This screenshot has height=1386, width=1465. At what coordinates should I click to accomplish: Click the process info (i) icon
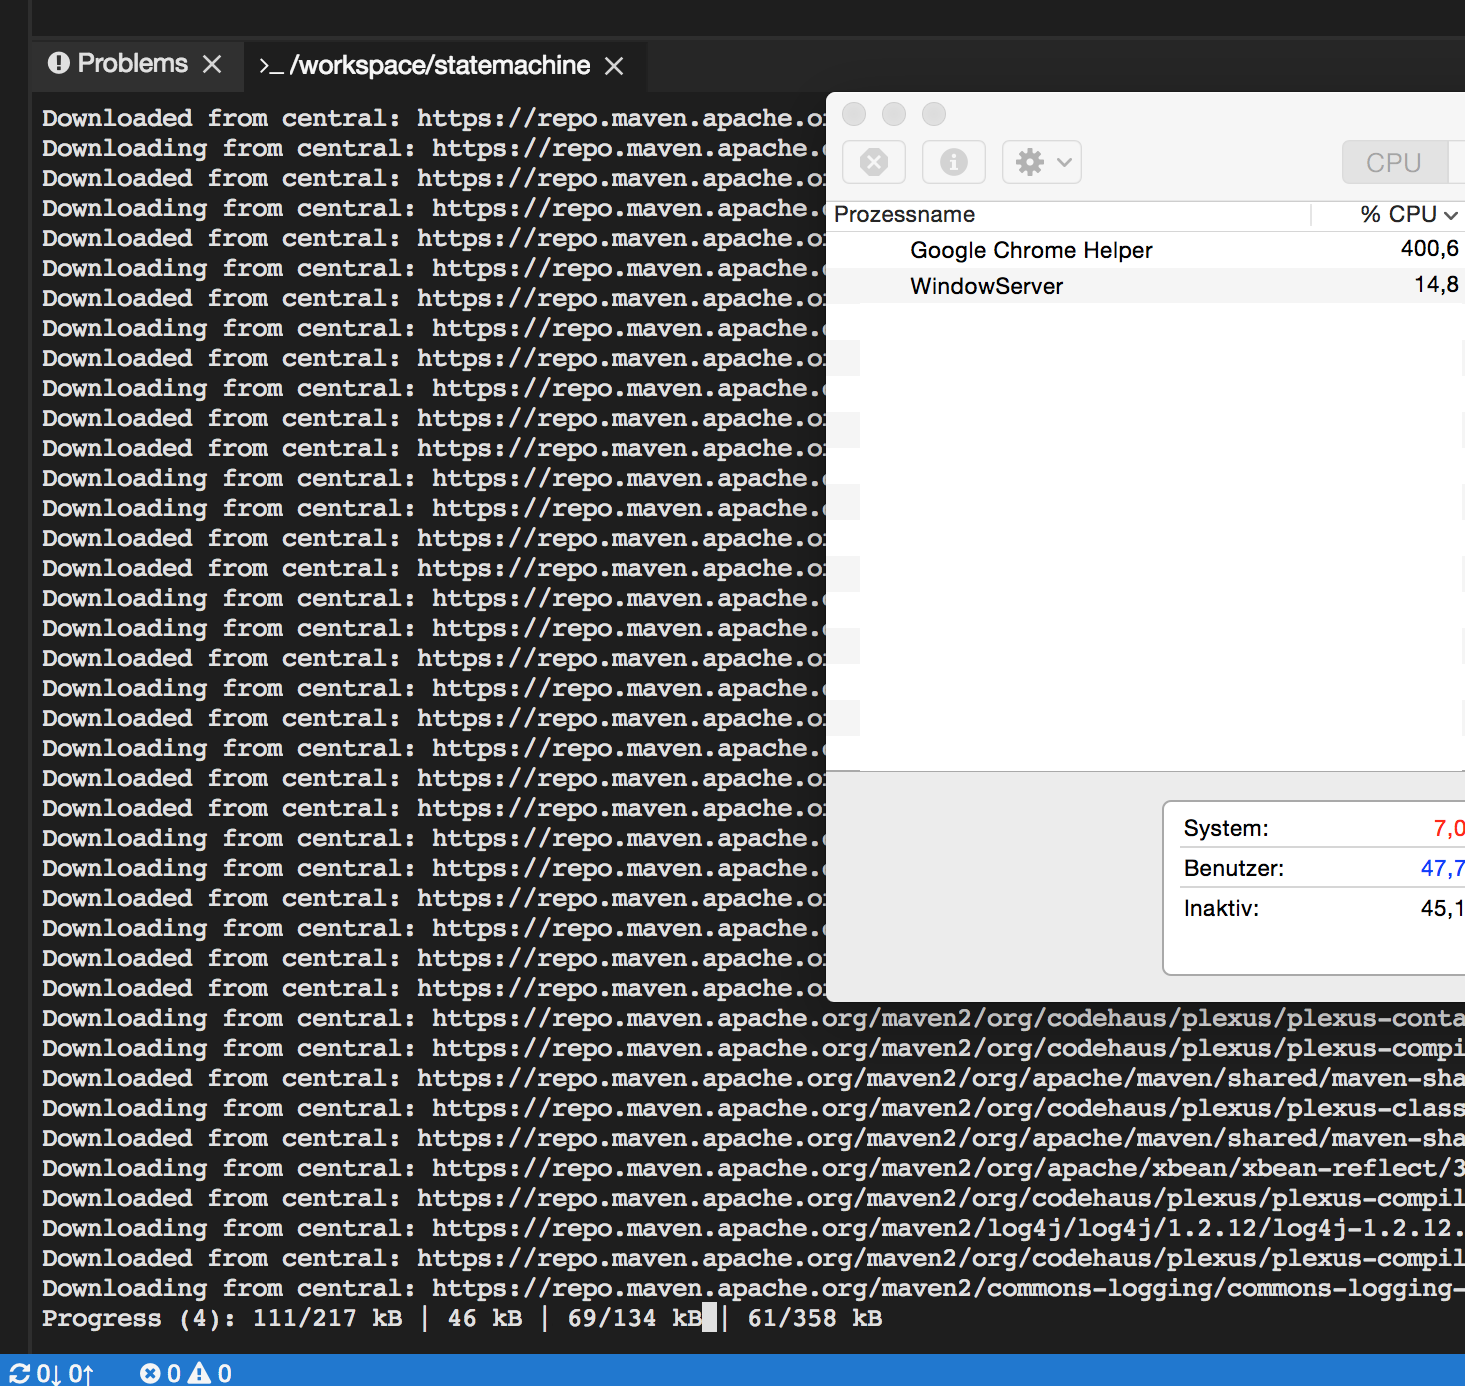tap(953, 162)
